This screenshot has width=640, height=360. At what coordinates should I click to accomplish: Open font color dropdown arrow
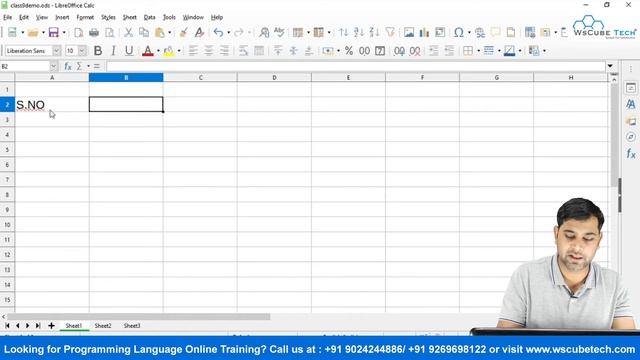[158, 51]
